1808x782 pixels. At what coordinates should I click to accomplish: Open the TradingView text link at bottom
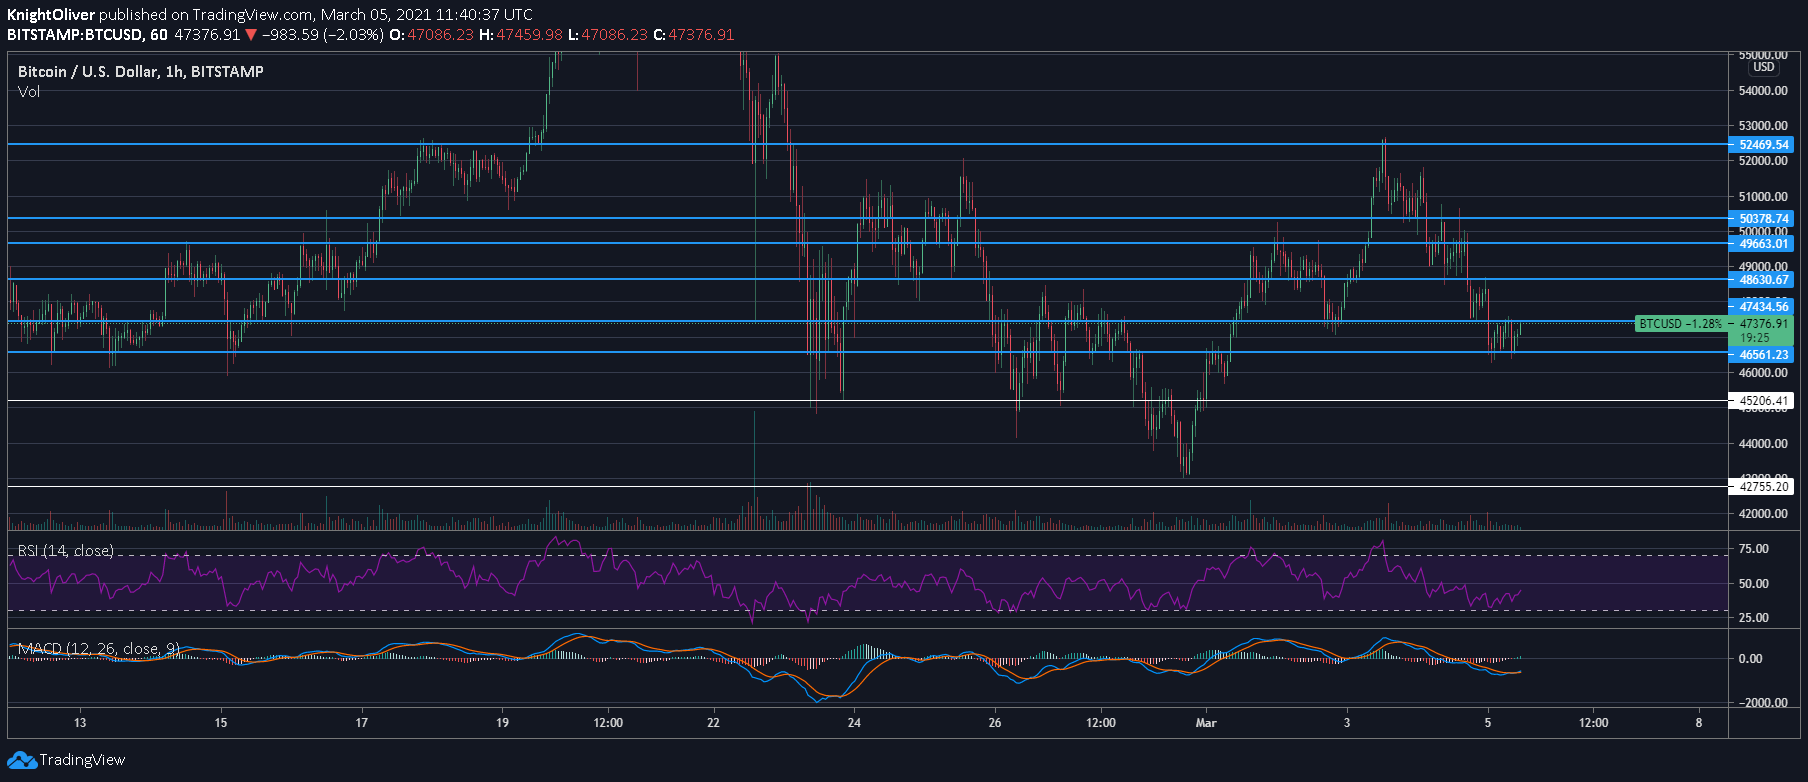[x=82, y=760]
